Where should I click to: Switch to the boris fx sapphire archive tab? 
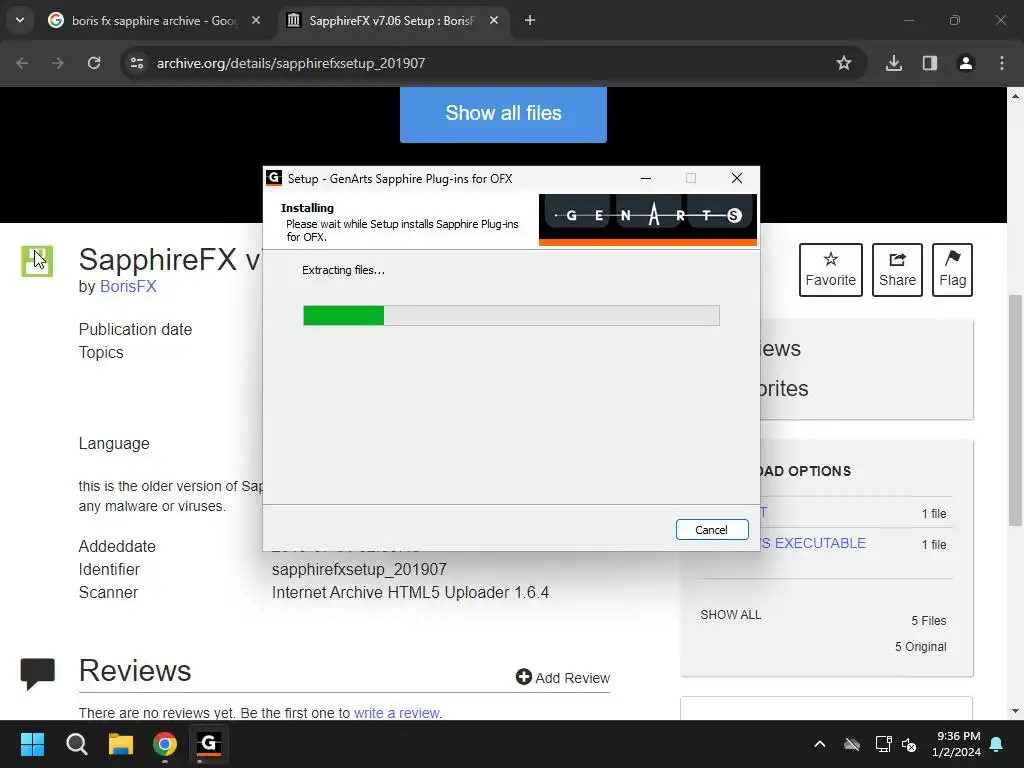(x=153, y=21)
